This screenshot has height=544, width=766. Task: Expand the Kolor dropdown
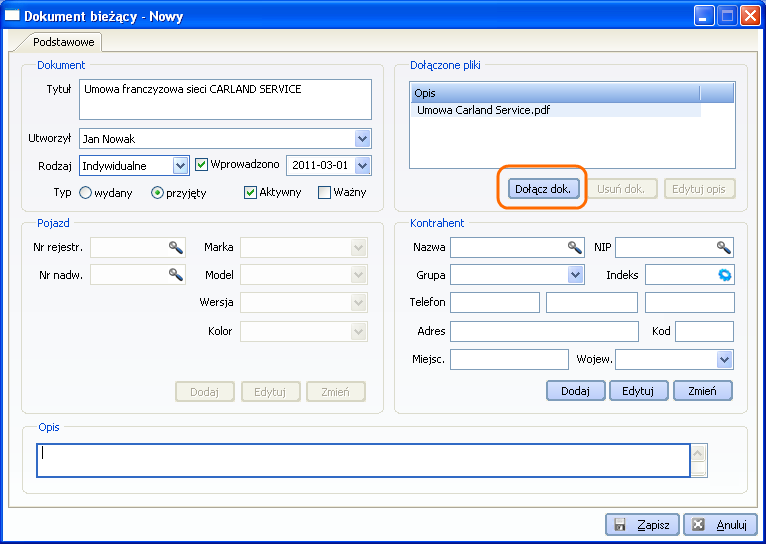point(359,332)
